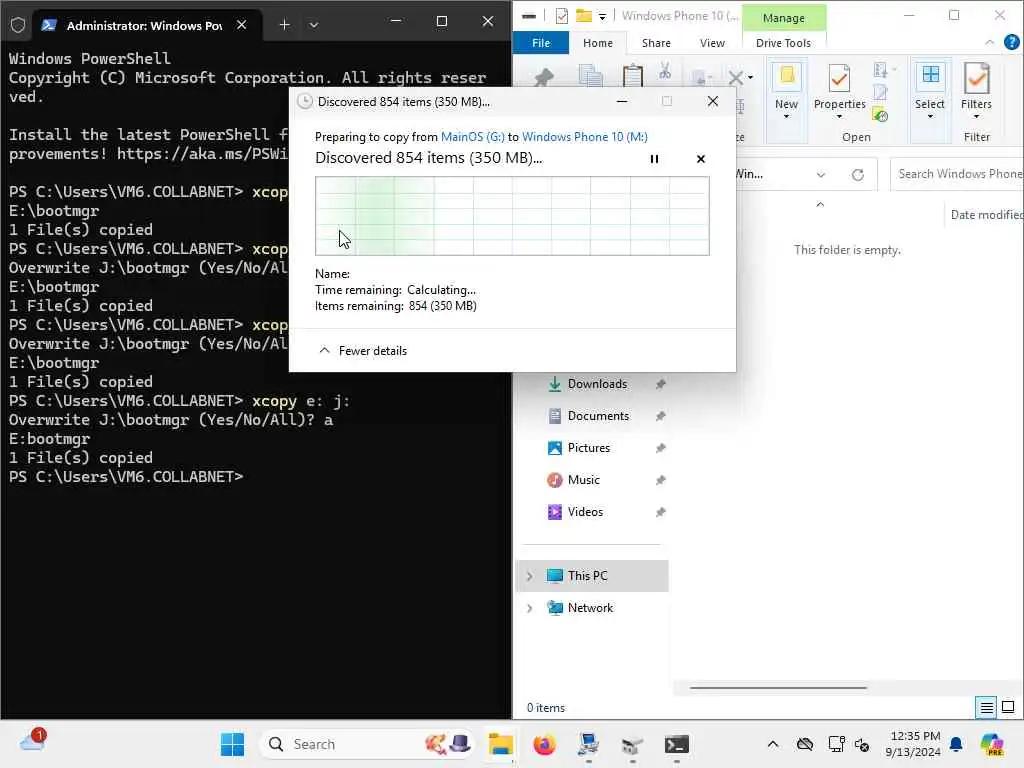
Task: Click the Delete X icon in ribbon
Action: [x=735, y=78]
